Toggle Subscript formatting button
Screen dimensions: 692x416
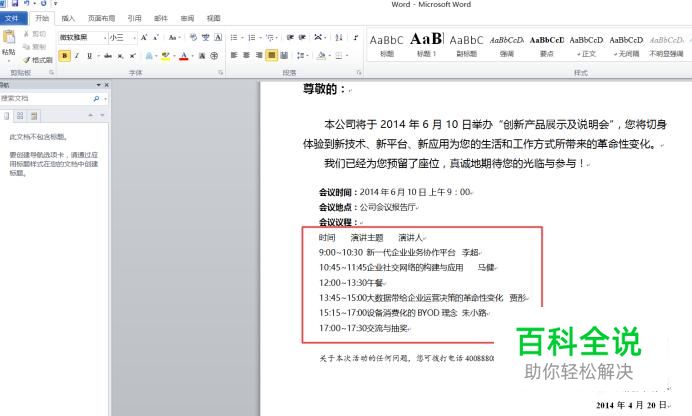(x=120, y=56)
